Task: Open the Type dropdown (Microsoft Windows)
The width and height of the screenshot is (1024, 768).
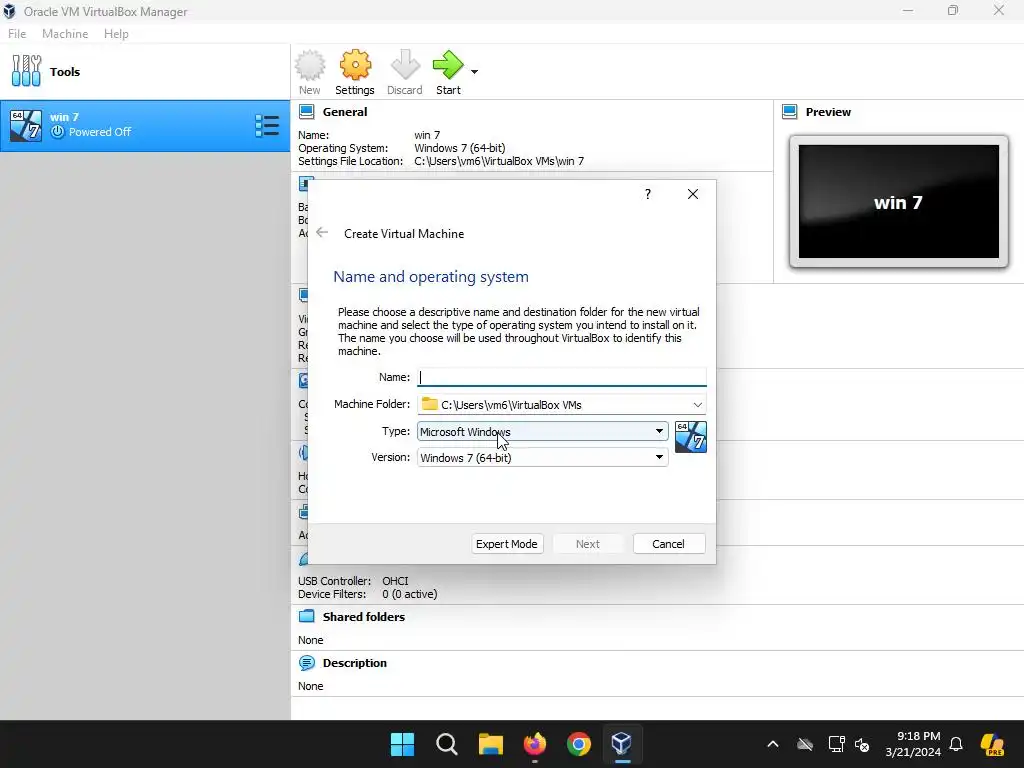Action: 542,431
